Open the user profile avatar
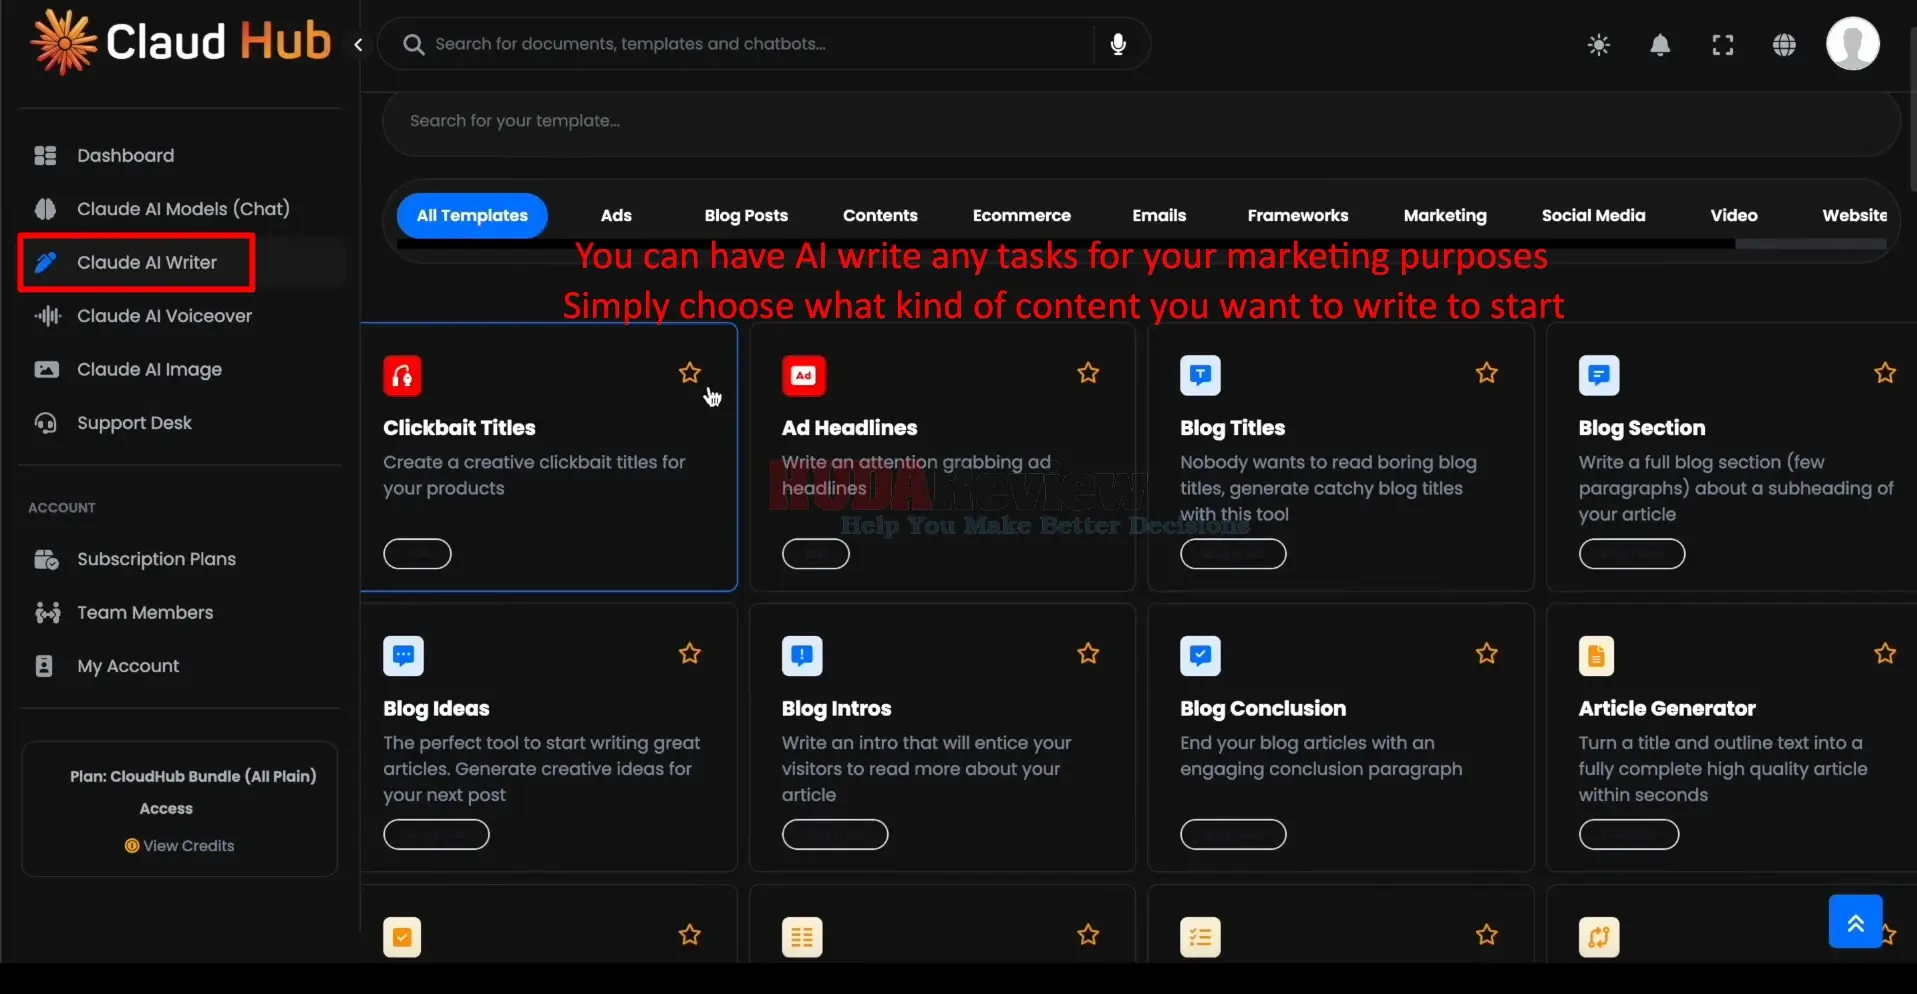Viewport: 1917px width, 994px height. [x=1852, y=44]
